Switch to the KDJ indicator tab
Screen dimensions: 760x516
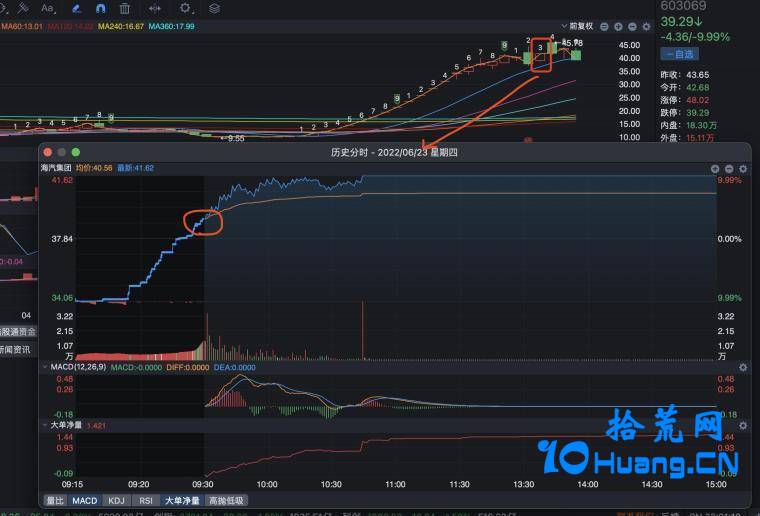(x=117, y=500)
